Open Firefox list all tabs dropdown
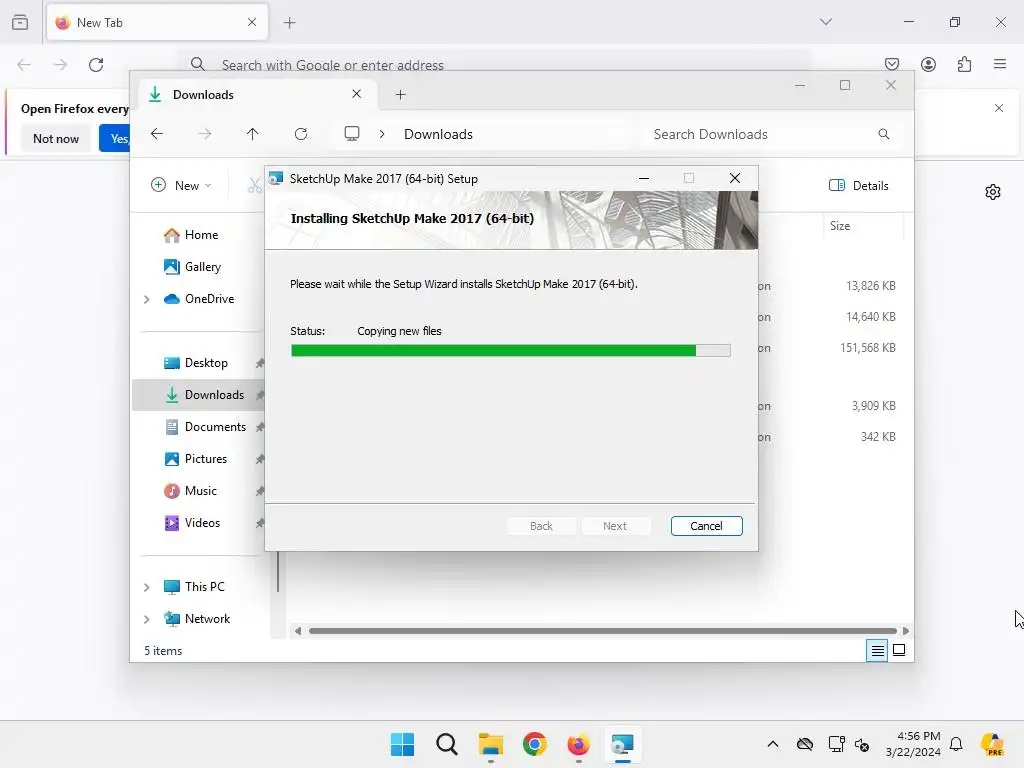The image size is (1024, 768). click(x=825, y=22)
